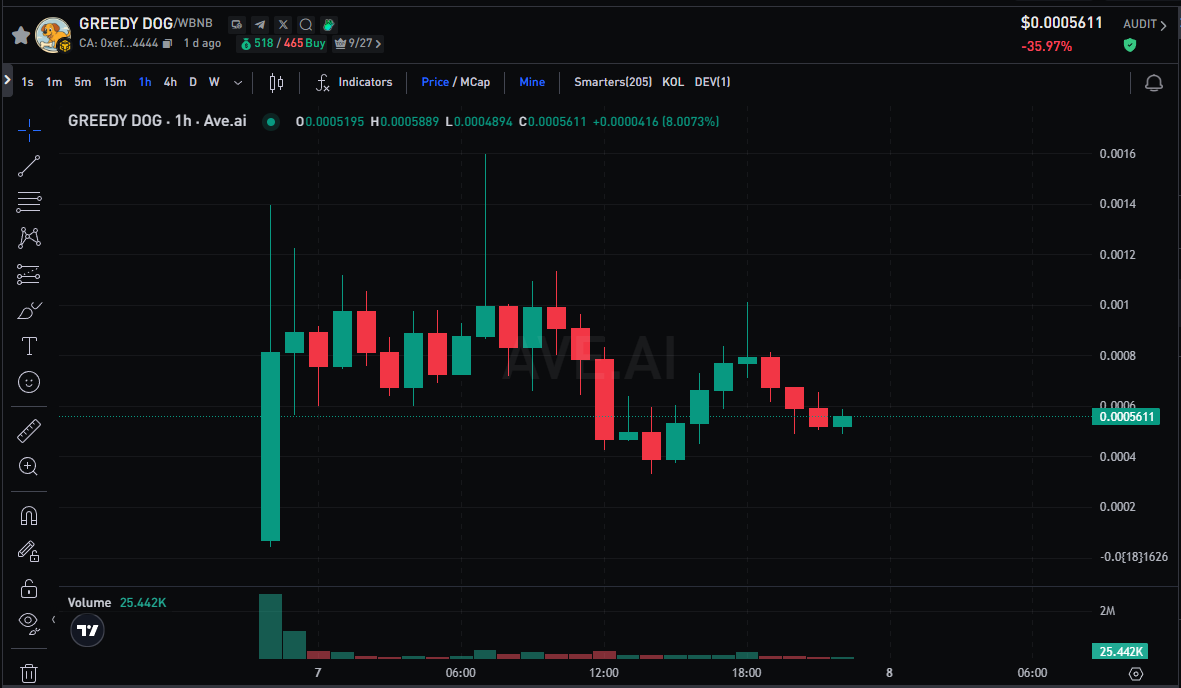
Task: Open the Telegram link icon
Action: pos(260,24)
